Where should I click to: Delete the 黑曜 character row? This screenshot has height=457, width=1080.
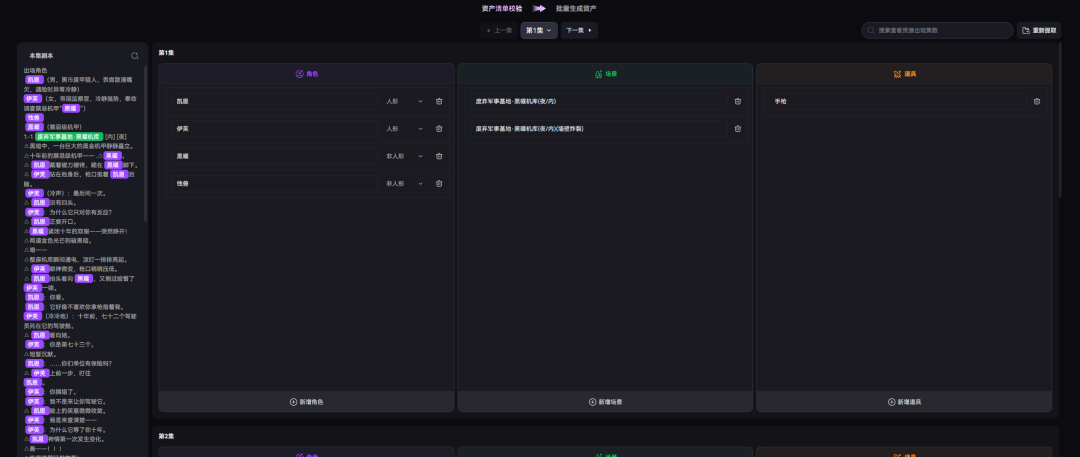(x=439, y=156)
